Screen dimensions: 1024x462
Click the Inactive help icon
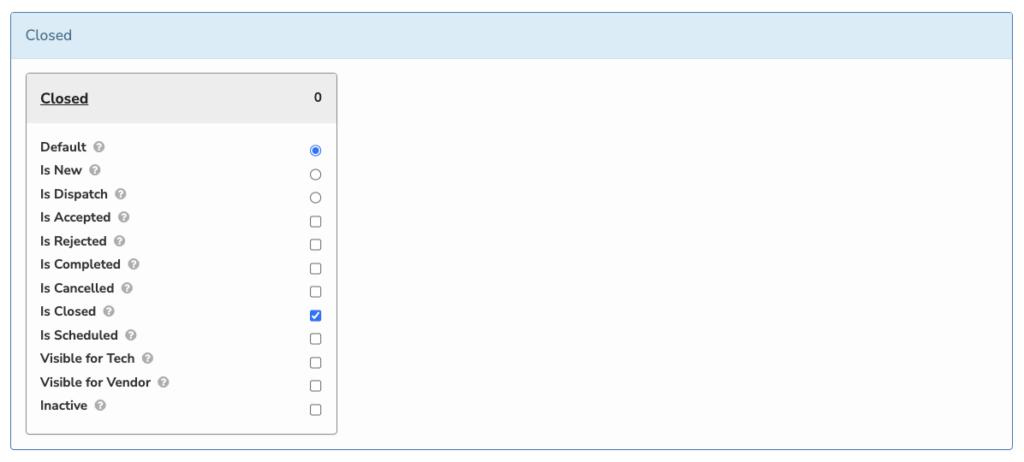pos(100,406)
